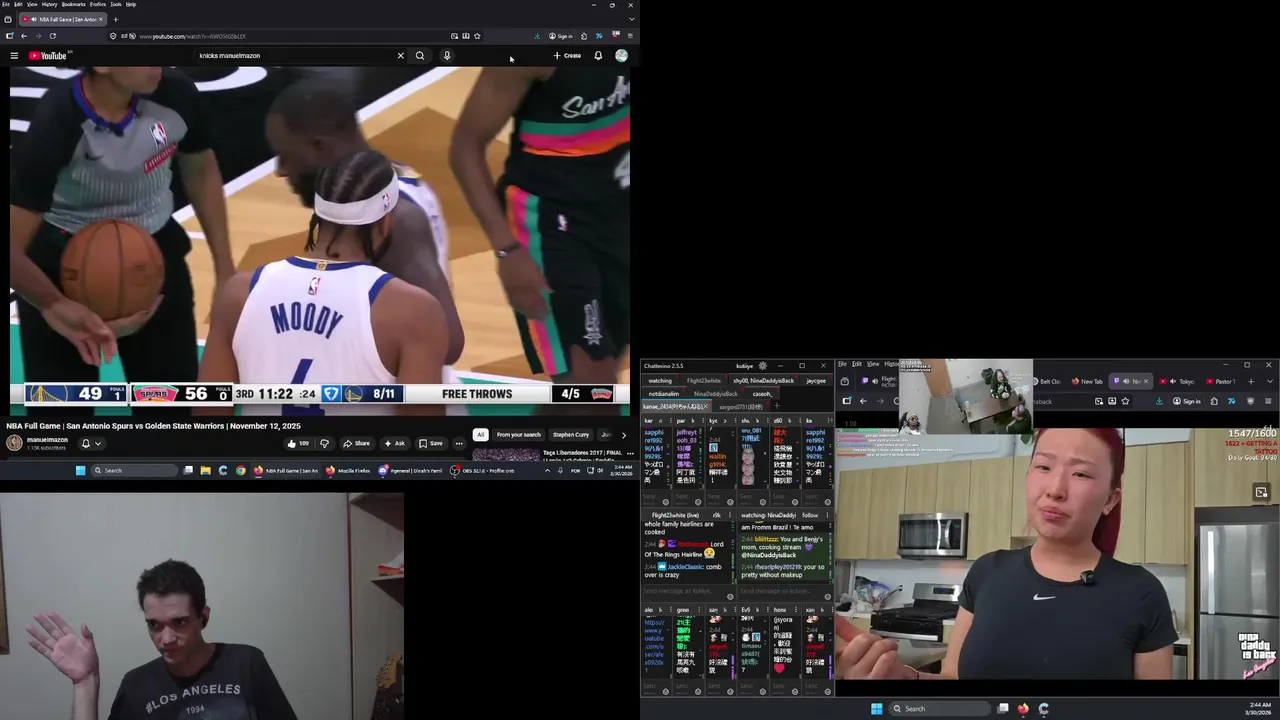Open the manuelmazon channel name link
The image size is (1280, 720).
pyautogui.click(x=47, y=440)
